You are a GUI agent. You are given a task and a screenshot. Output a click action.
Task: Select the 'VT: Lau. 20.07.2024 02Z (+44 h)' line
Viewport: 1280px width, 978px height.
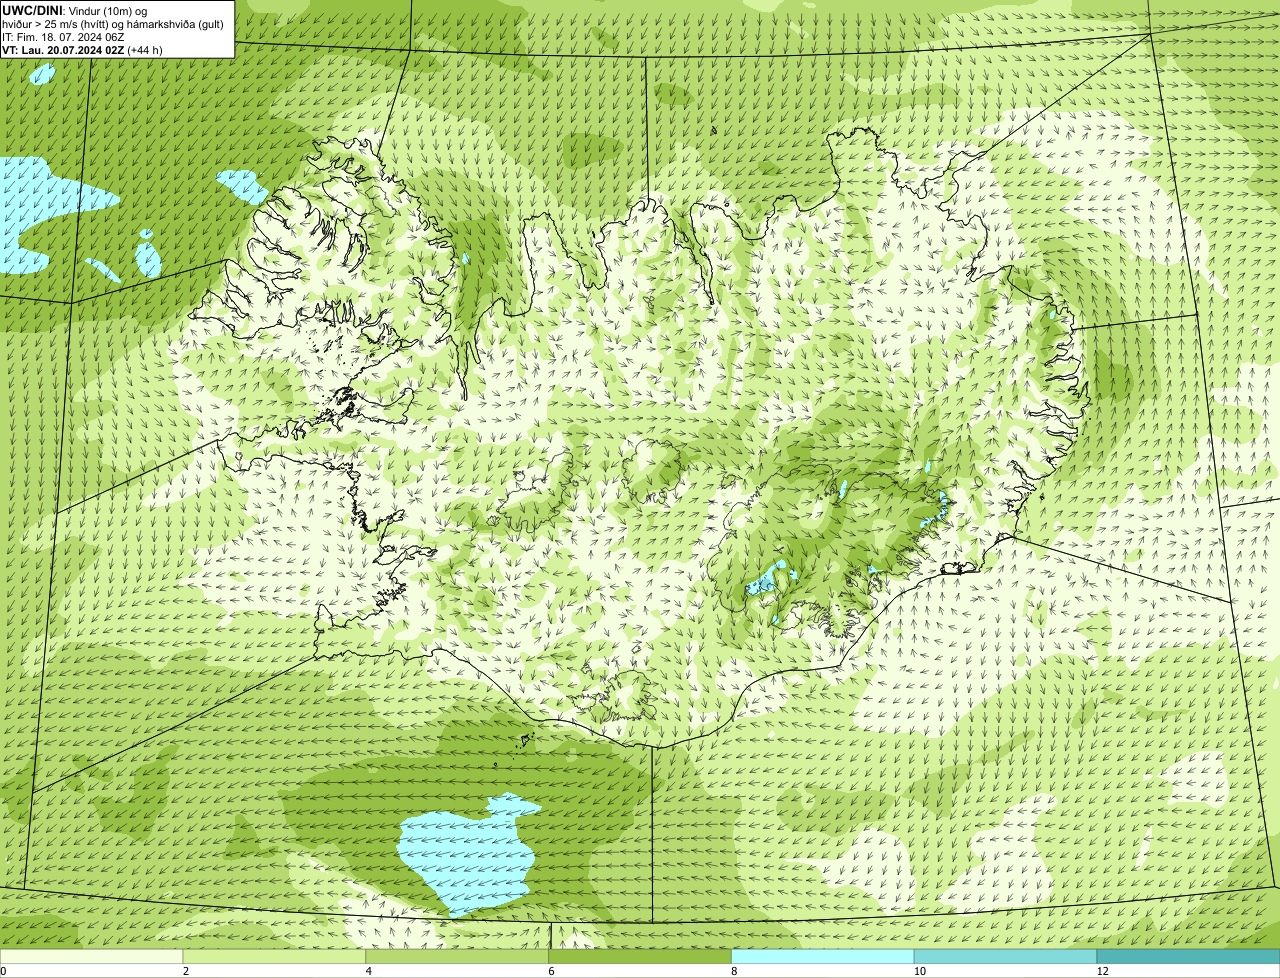(x=83, y=49)
